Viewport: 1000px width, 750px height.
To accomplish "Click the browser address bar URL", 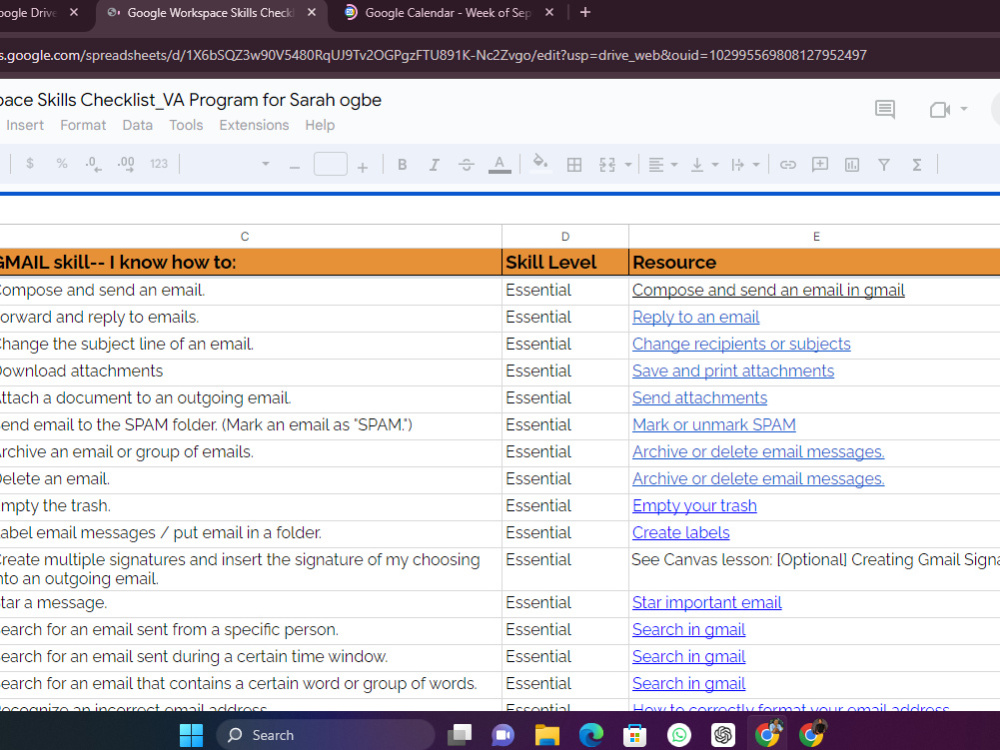I will (434, 55).
